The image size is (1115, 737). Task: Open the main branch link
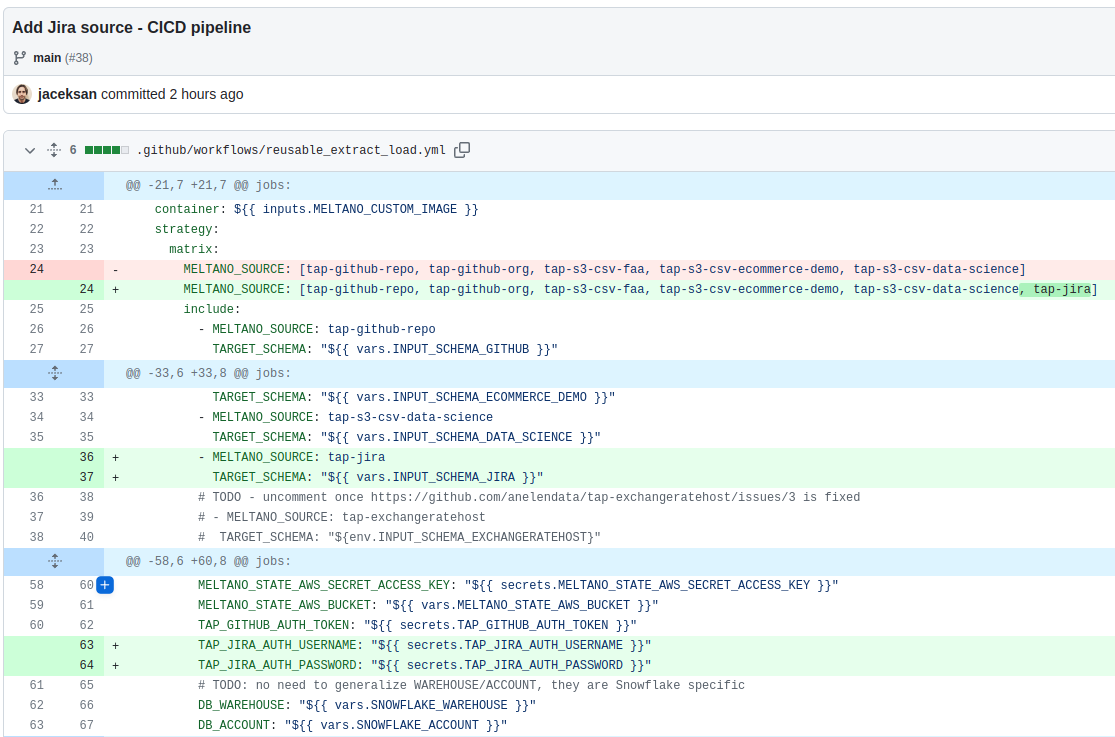[x=45, y=57]
